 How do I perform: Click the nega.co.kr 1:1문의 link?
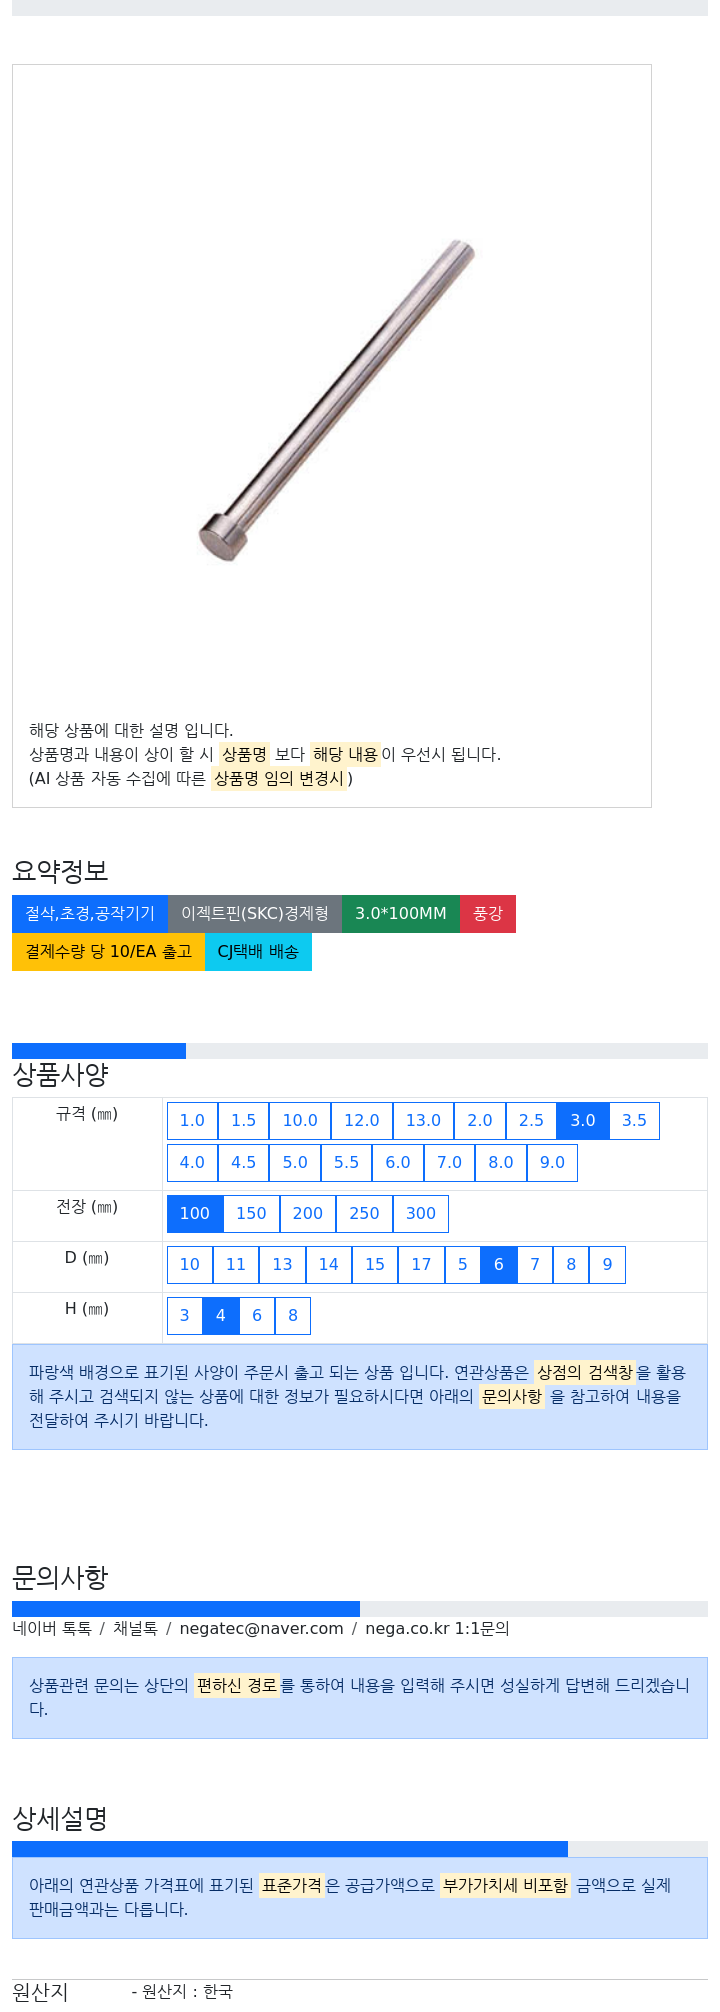pyautogui.click(x=437, y=1629)
